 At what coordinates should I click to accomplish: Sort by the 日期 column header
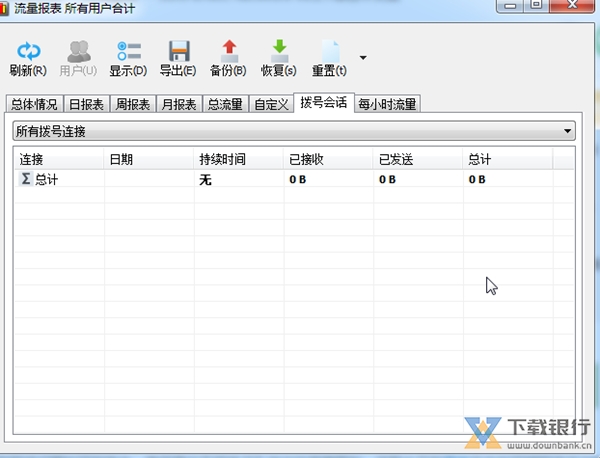[149, 159]
